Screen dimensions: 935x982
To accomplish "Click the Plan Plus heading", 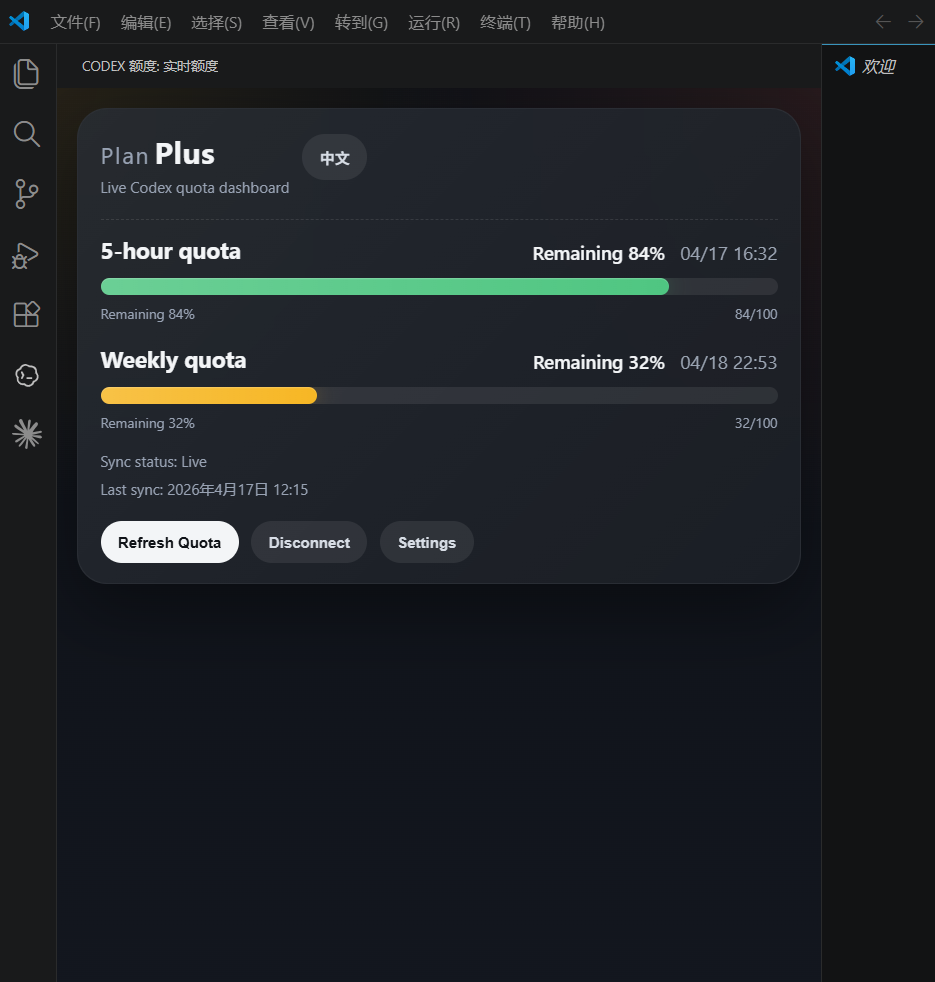I will [158, 155].
